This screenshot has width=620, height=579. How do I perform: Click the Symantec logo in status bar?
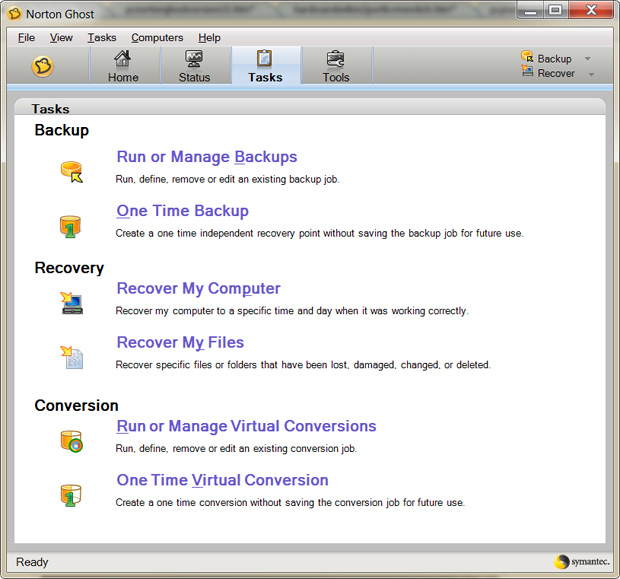click(x=582, y=562)
